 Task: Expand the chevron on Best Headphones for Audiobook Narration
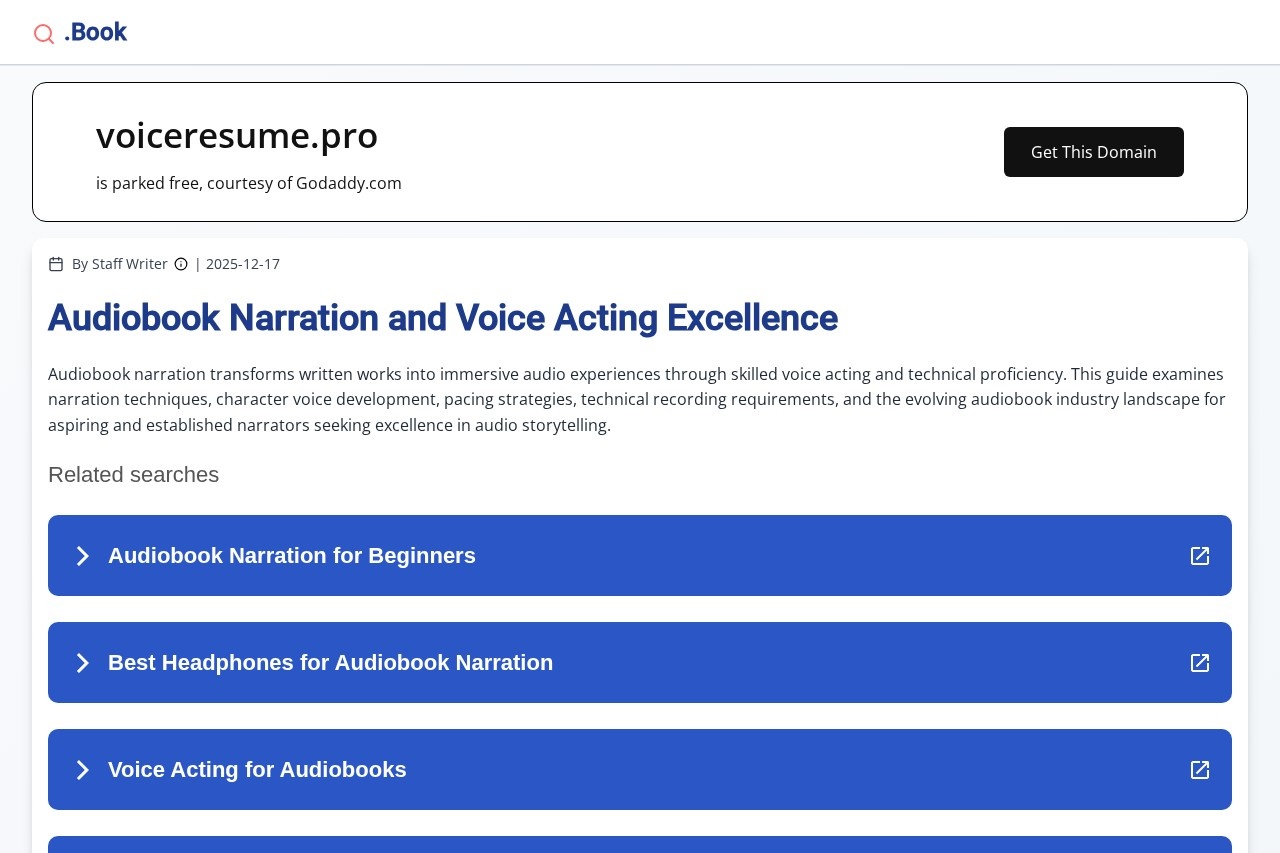click(83, 662)
